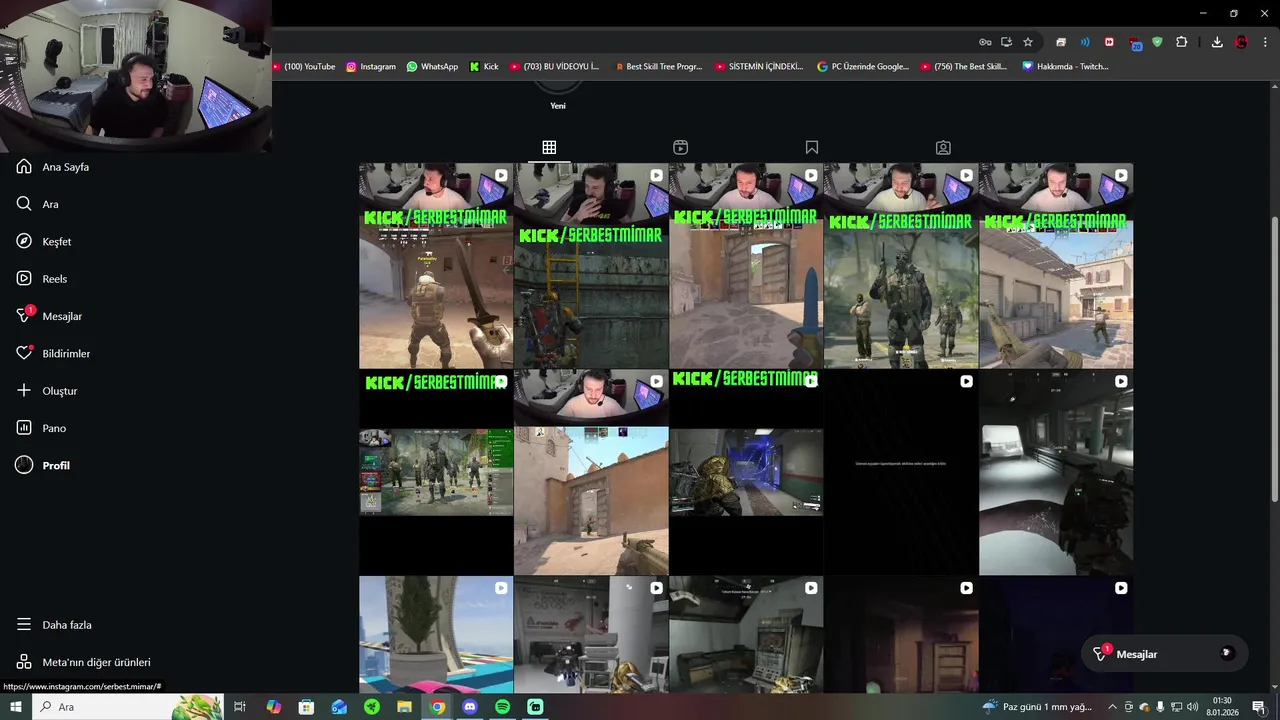Image resolution: width=1280 pixels, height=720 pixels.
Task: Open the Chrome three-dot menu
Action: (x=1264, y=42)
